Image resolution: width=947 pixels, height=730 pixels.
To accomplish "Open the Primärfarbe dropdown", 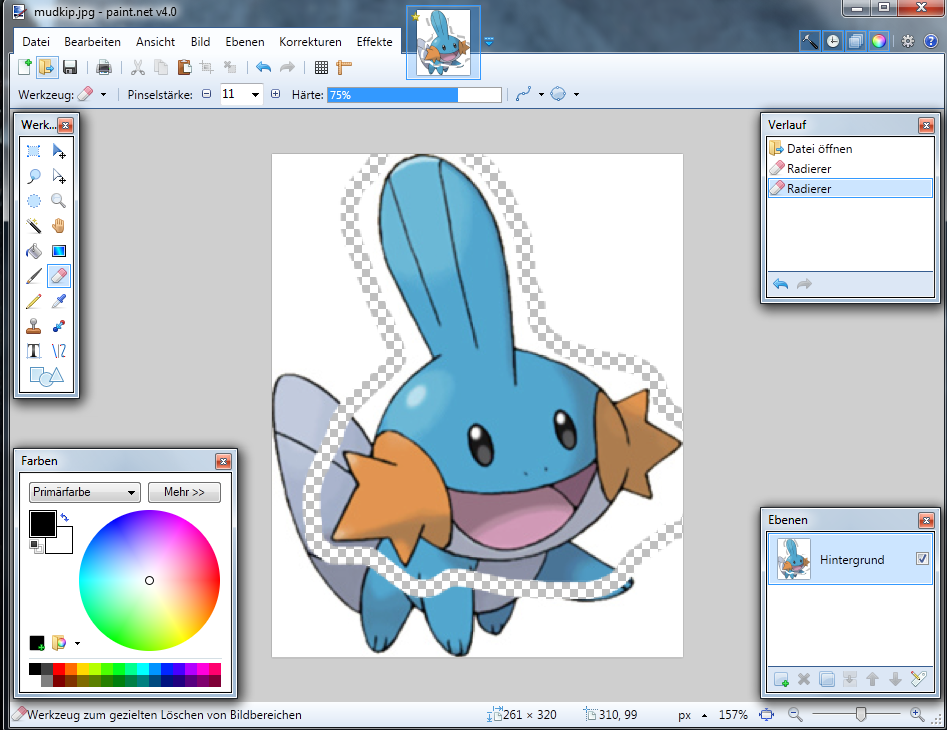I will 85,492.
